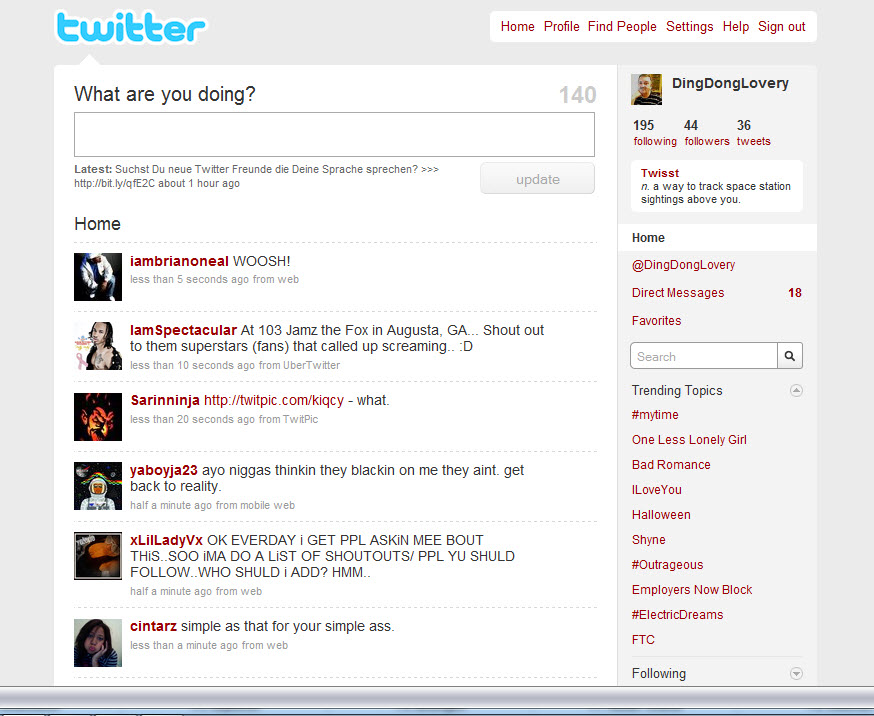Open the twitpic.com/kiqcy link

[x=274, y=401]
